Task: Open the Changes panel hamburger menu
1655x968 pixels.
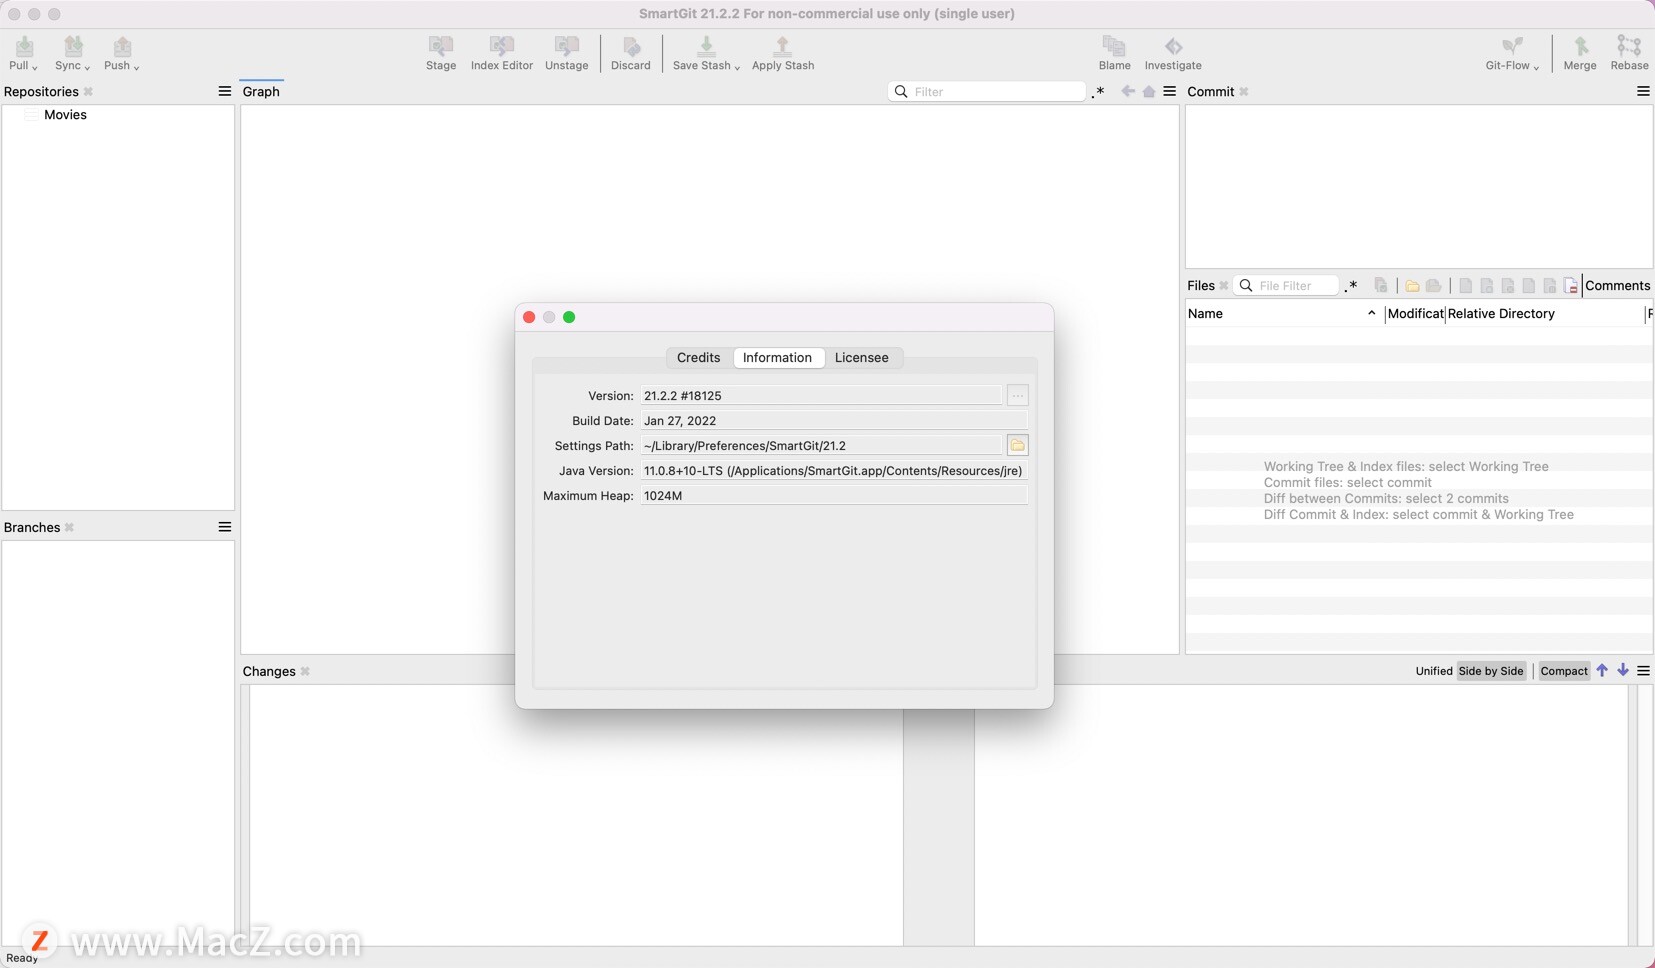Action: (1643, 671)
